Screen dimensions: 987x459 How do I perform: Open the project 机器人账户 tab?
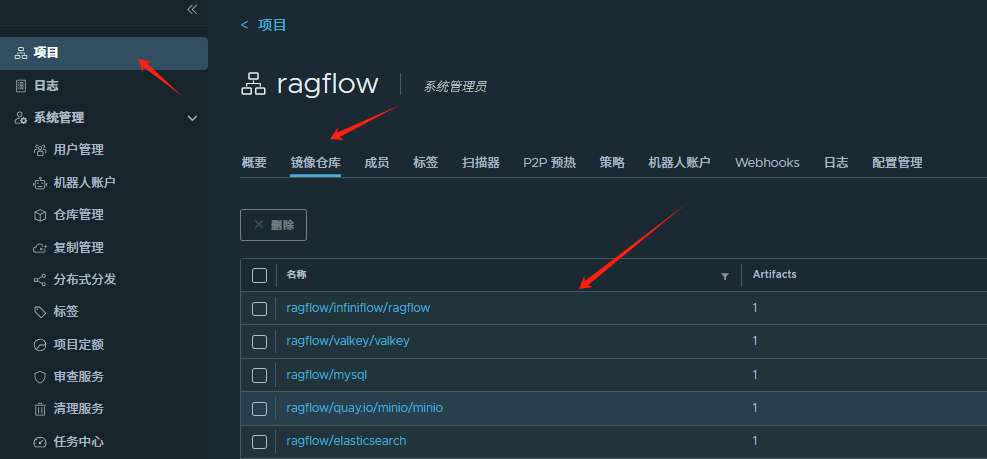pos(680,162)
